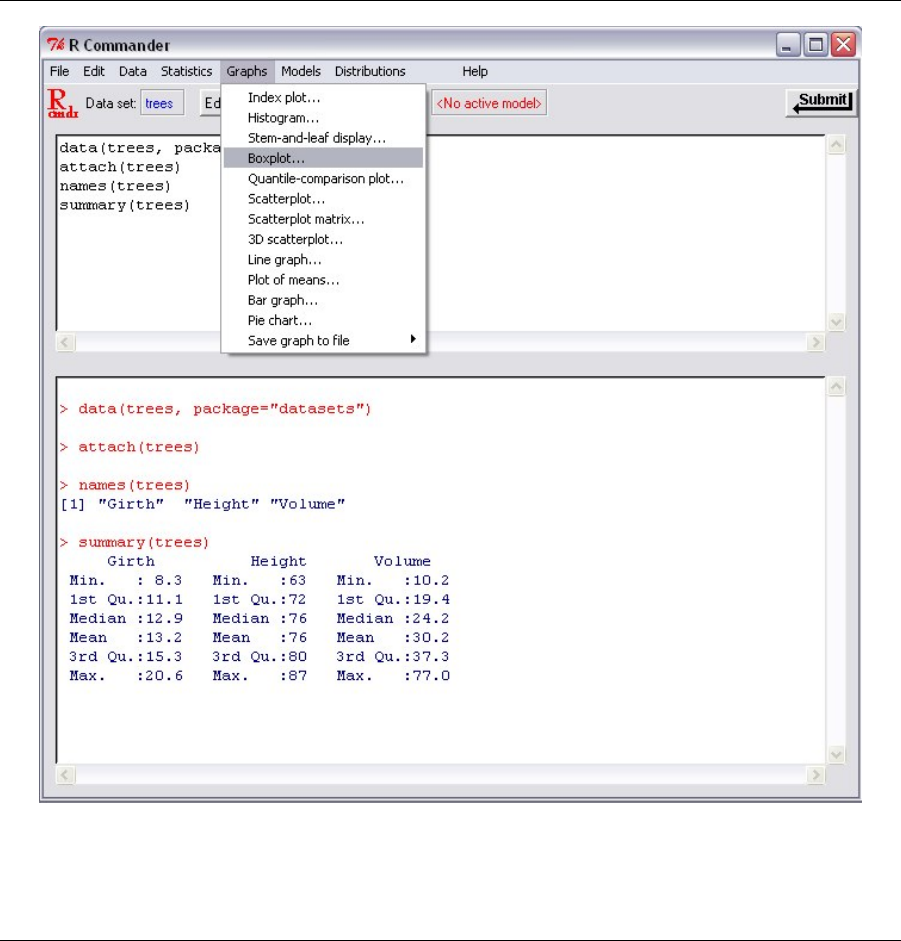Click the attach(trees) line in script window

(x=119, y=167)
